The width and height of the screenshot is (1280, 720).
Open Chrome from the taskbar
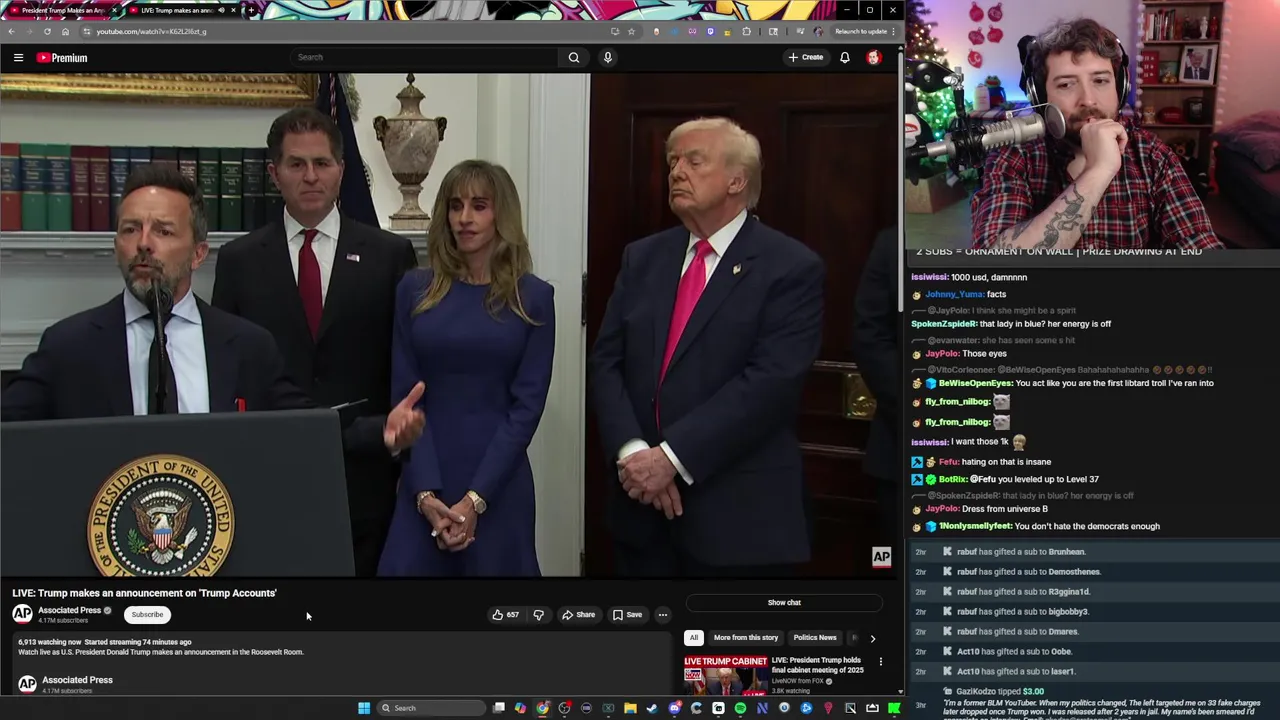pos(542,708)
